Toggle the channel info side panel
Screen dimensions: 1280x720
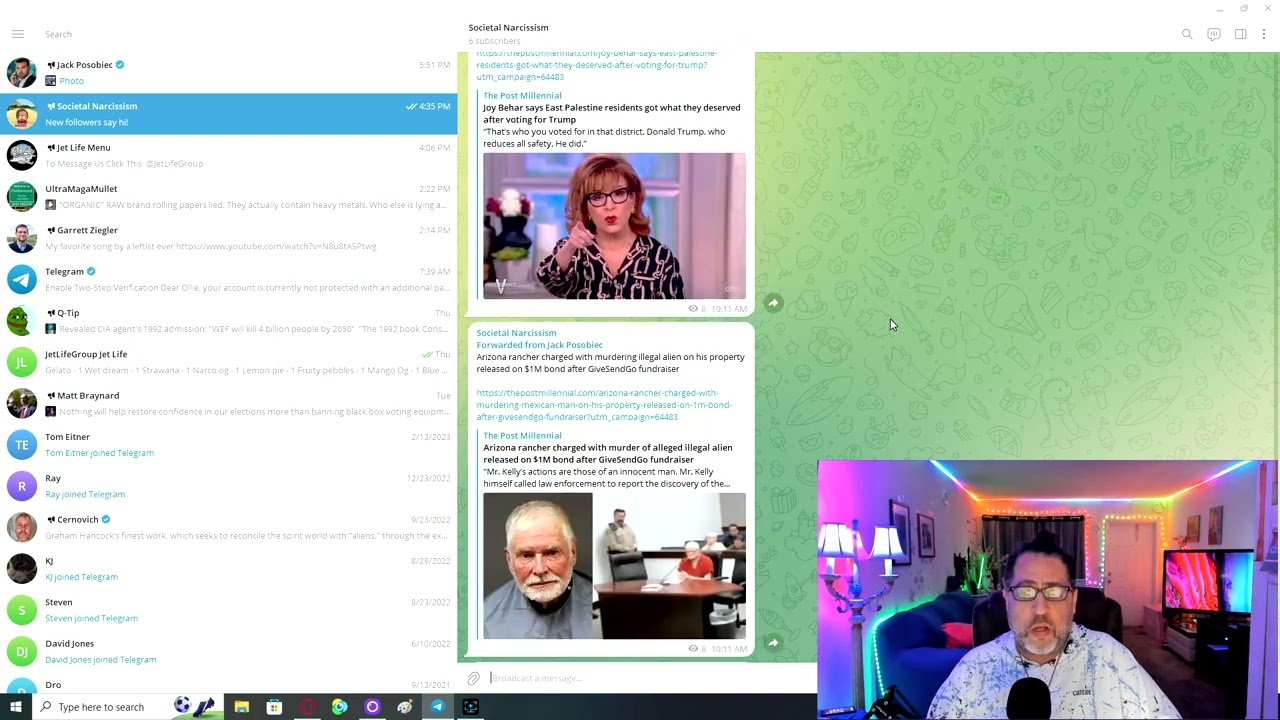pos(1241,34)
